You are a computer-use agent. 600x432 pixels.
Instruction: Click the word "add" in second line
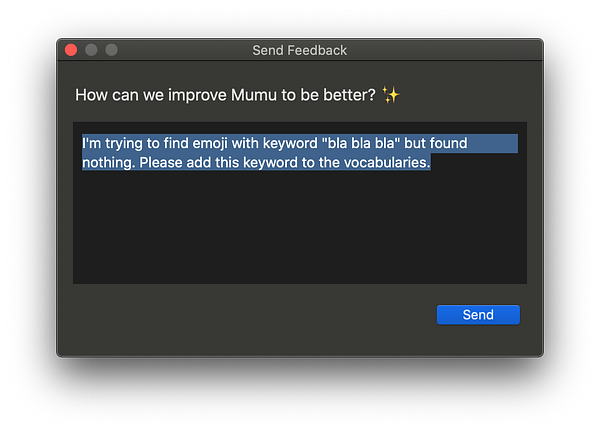(x=206, y=163)
